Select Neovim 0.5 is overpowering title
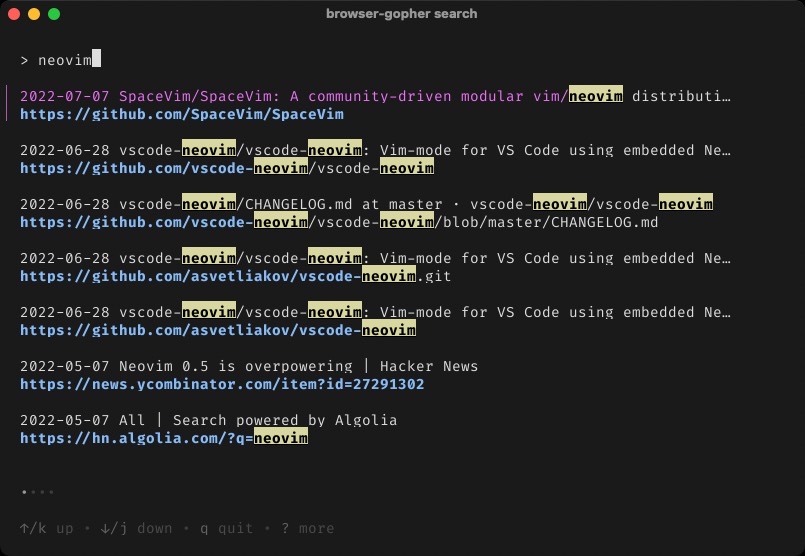Image resolution: width=805 pixels, height=556 pixels. click(249, 366)
